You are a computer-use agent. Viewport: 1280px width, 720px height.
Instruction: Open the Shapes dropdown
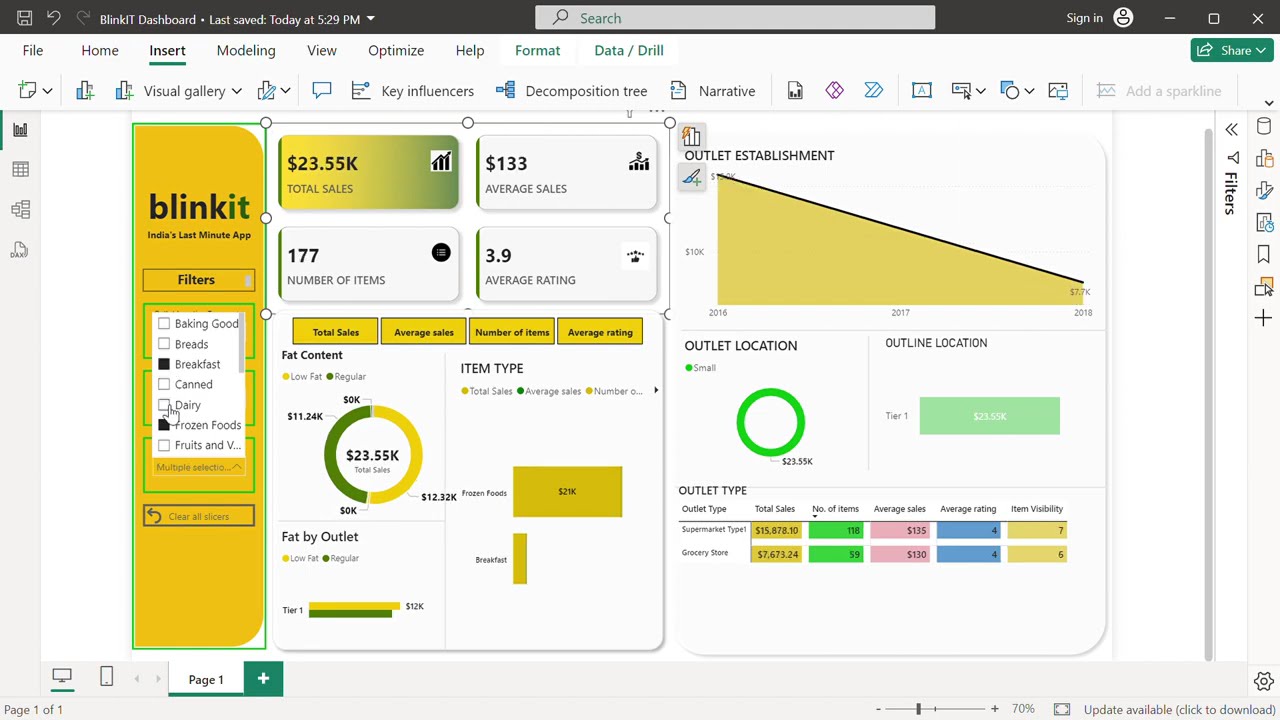(1029, 91)
